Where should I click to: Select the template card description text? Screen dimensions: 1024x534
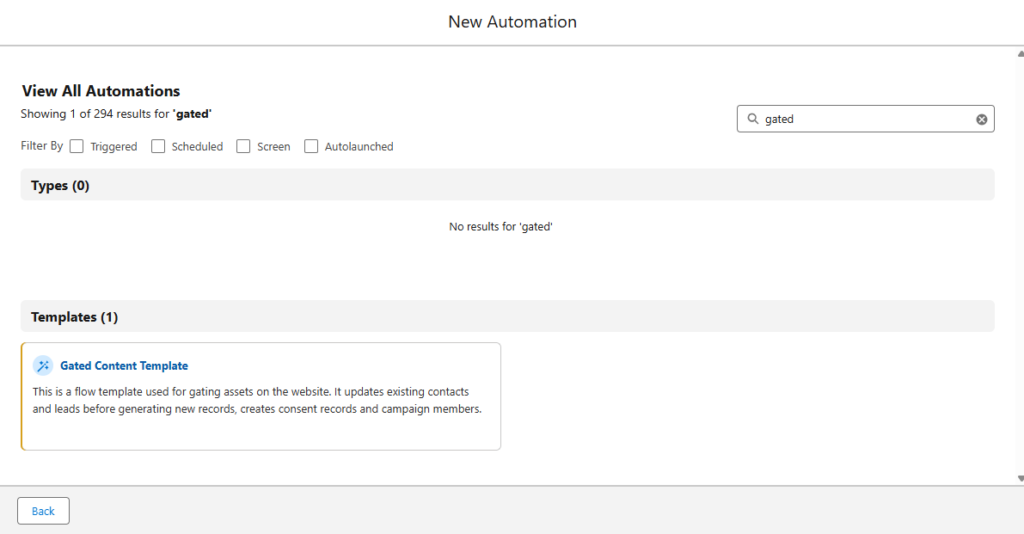pos(257,400)
